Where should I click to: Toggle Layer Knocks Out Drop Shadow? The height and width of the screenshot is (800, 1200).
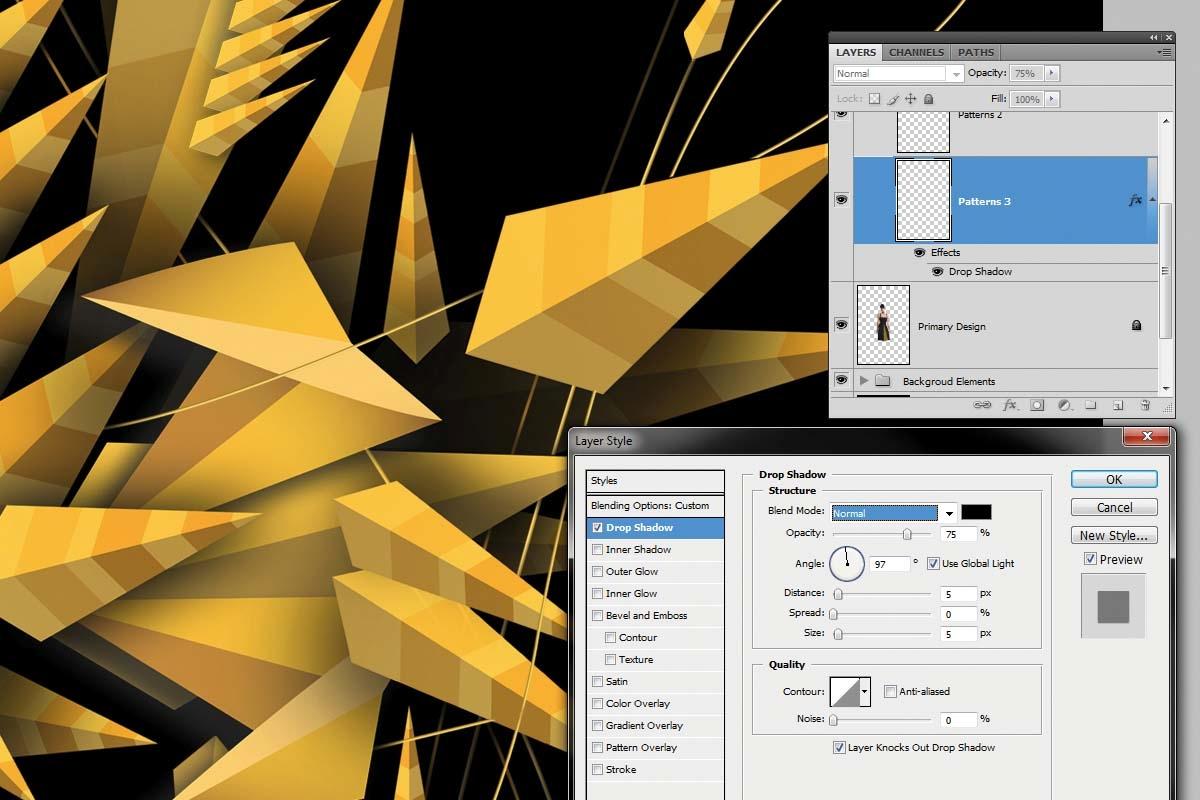(839, 748)
